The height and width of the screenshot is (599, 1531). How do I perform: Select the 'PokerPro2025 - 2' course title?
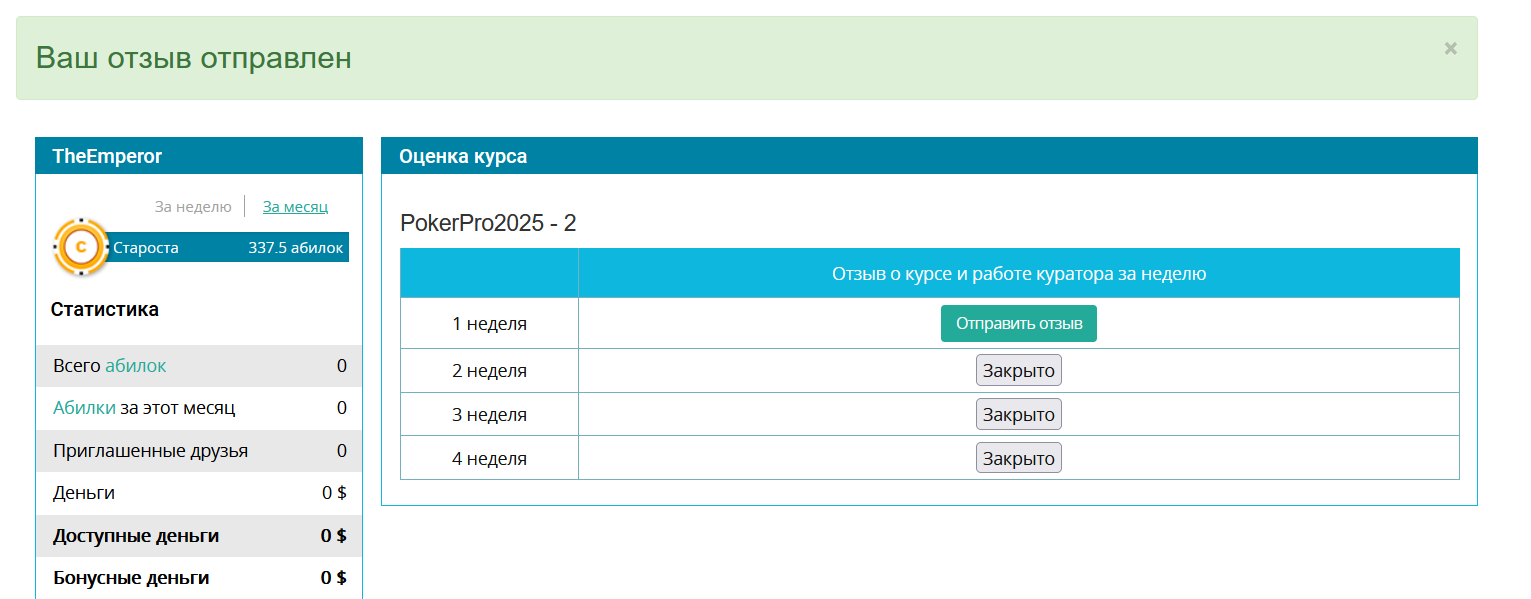[488, 223]
